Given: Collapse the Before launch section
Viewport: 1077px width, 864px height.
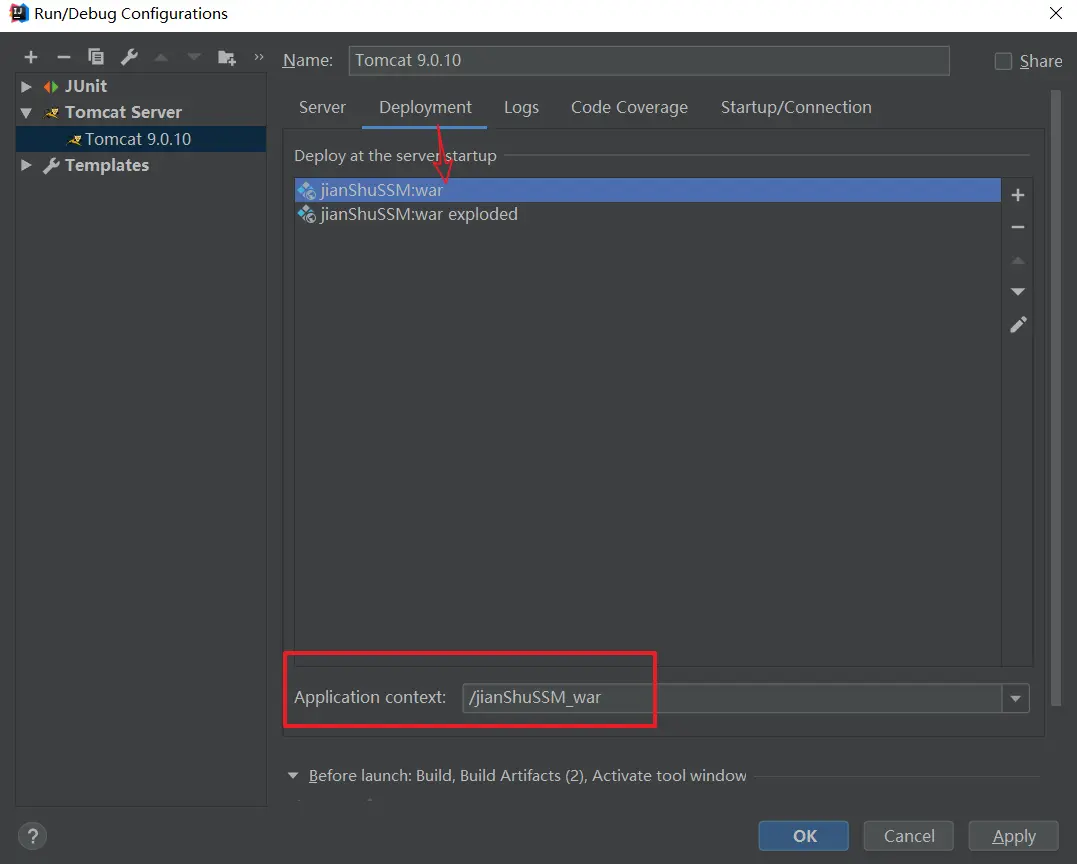Looking at the screenshot, I should coord(293,775).
